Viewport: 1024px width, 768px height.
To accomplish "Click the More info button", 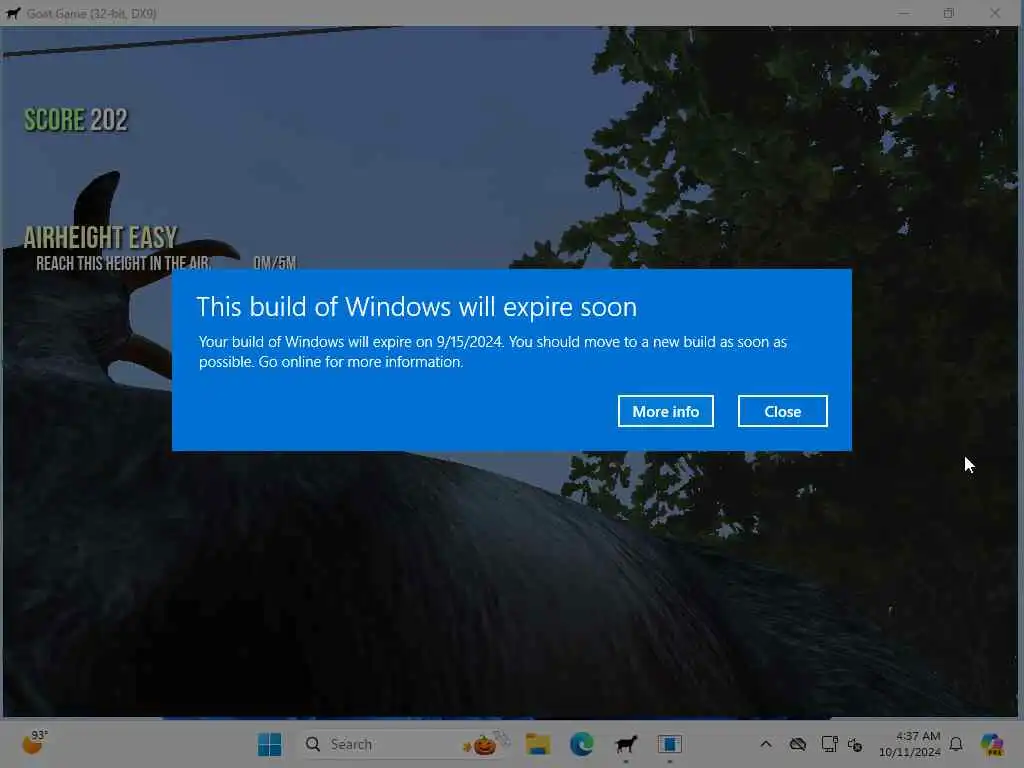I will [665, 411].
